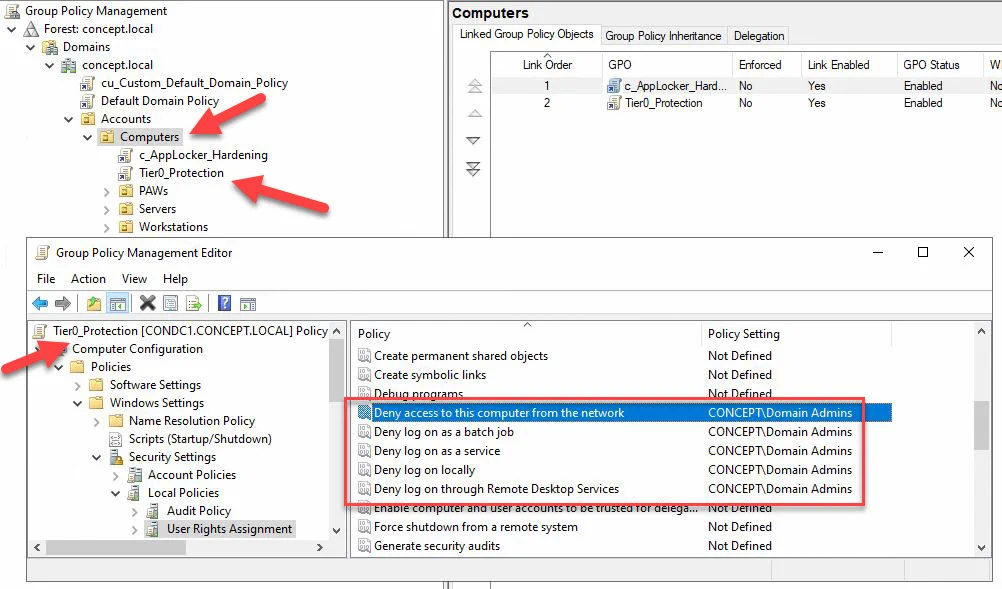Click policy list vertical scrollbar thumb
This screenshot has height=589, width=1002.
982,425
